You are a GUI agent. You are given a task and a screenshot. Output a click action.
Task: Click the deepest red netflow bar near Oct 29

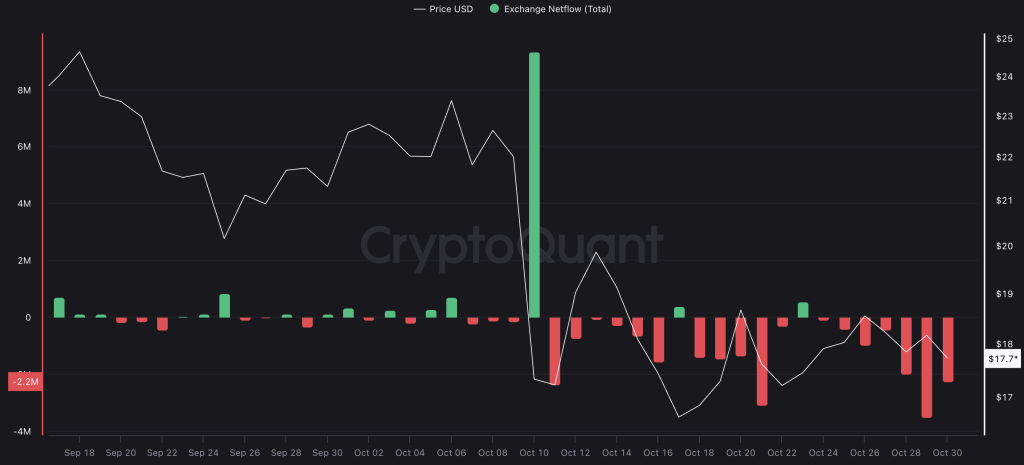click(x=927, y=367)
